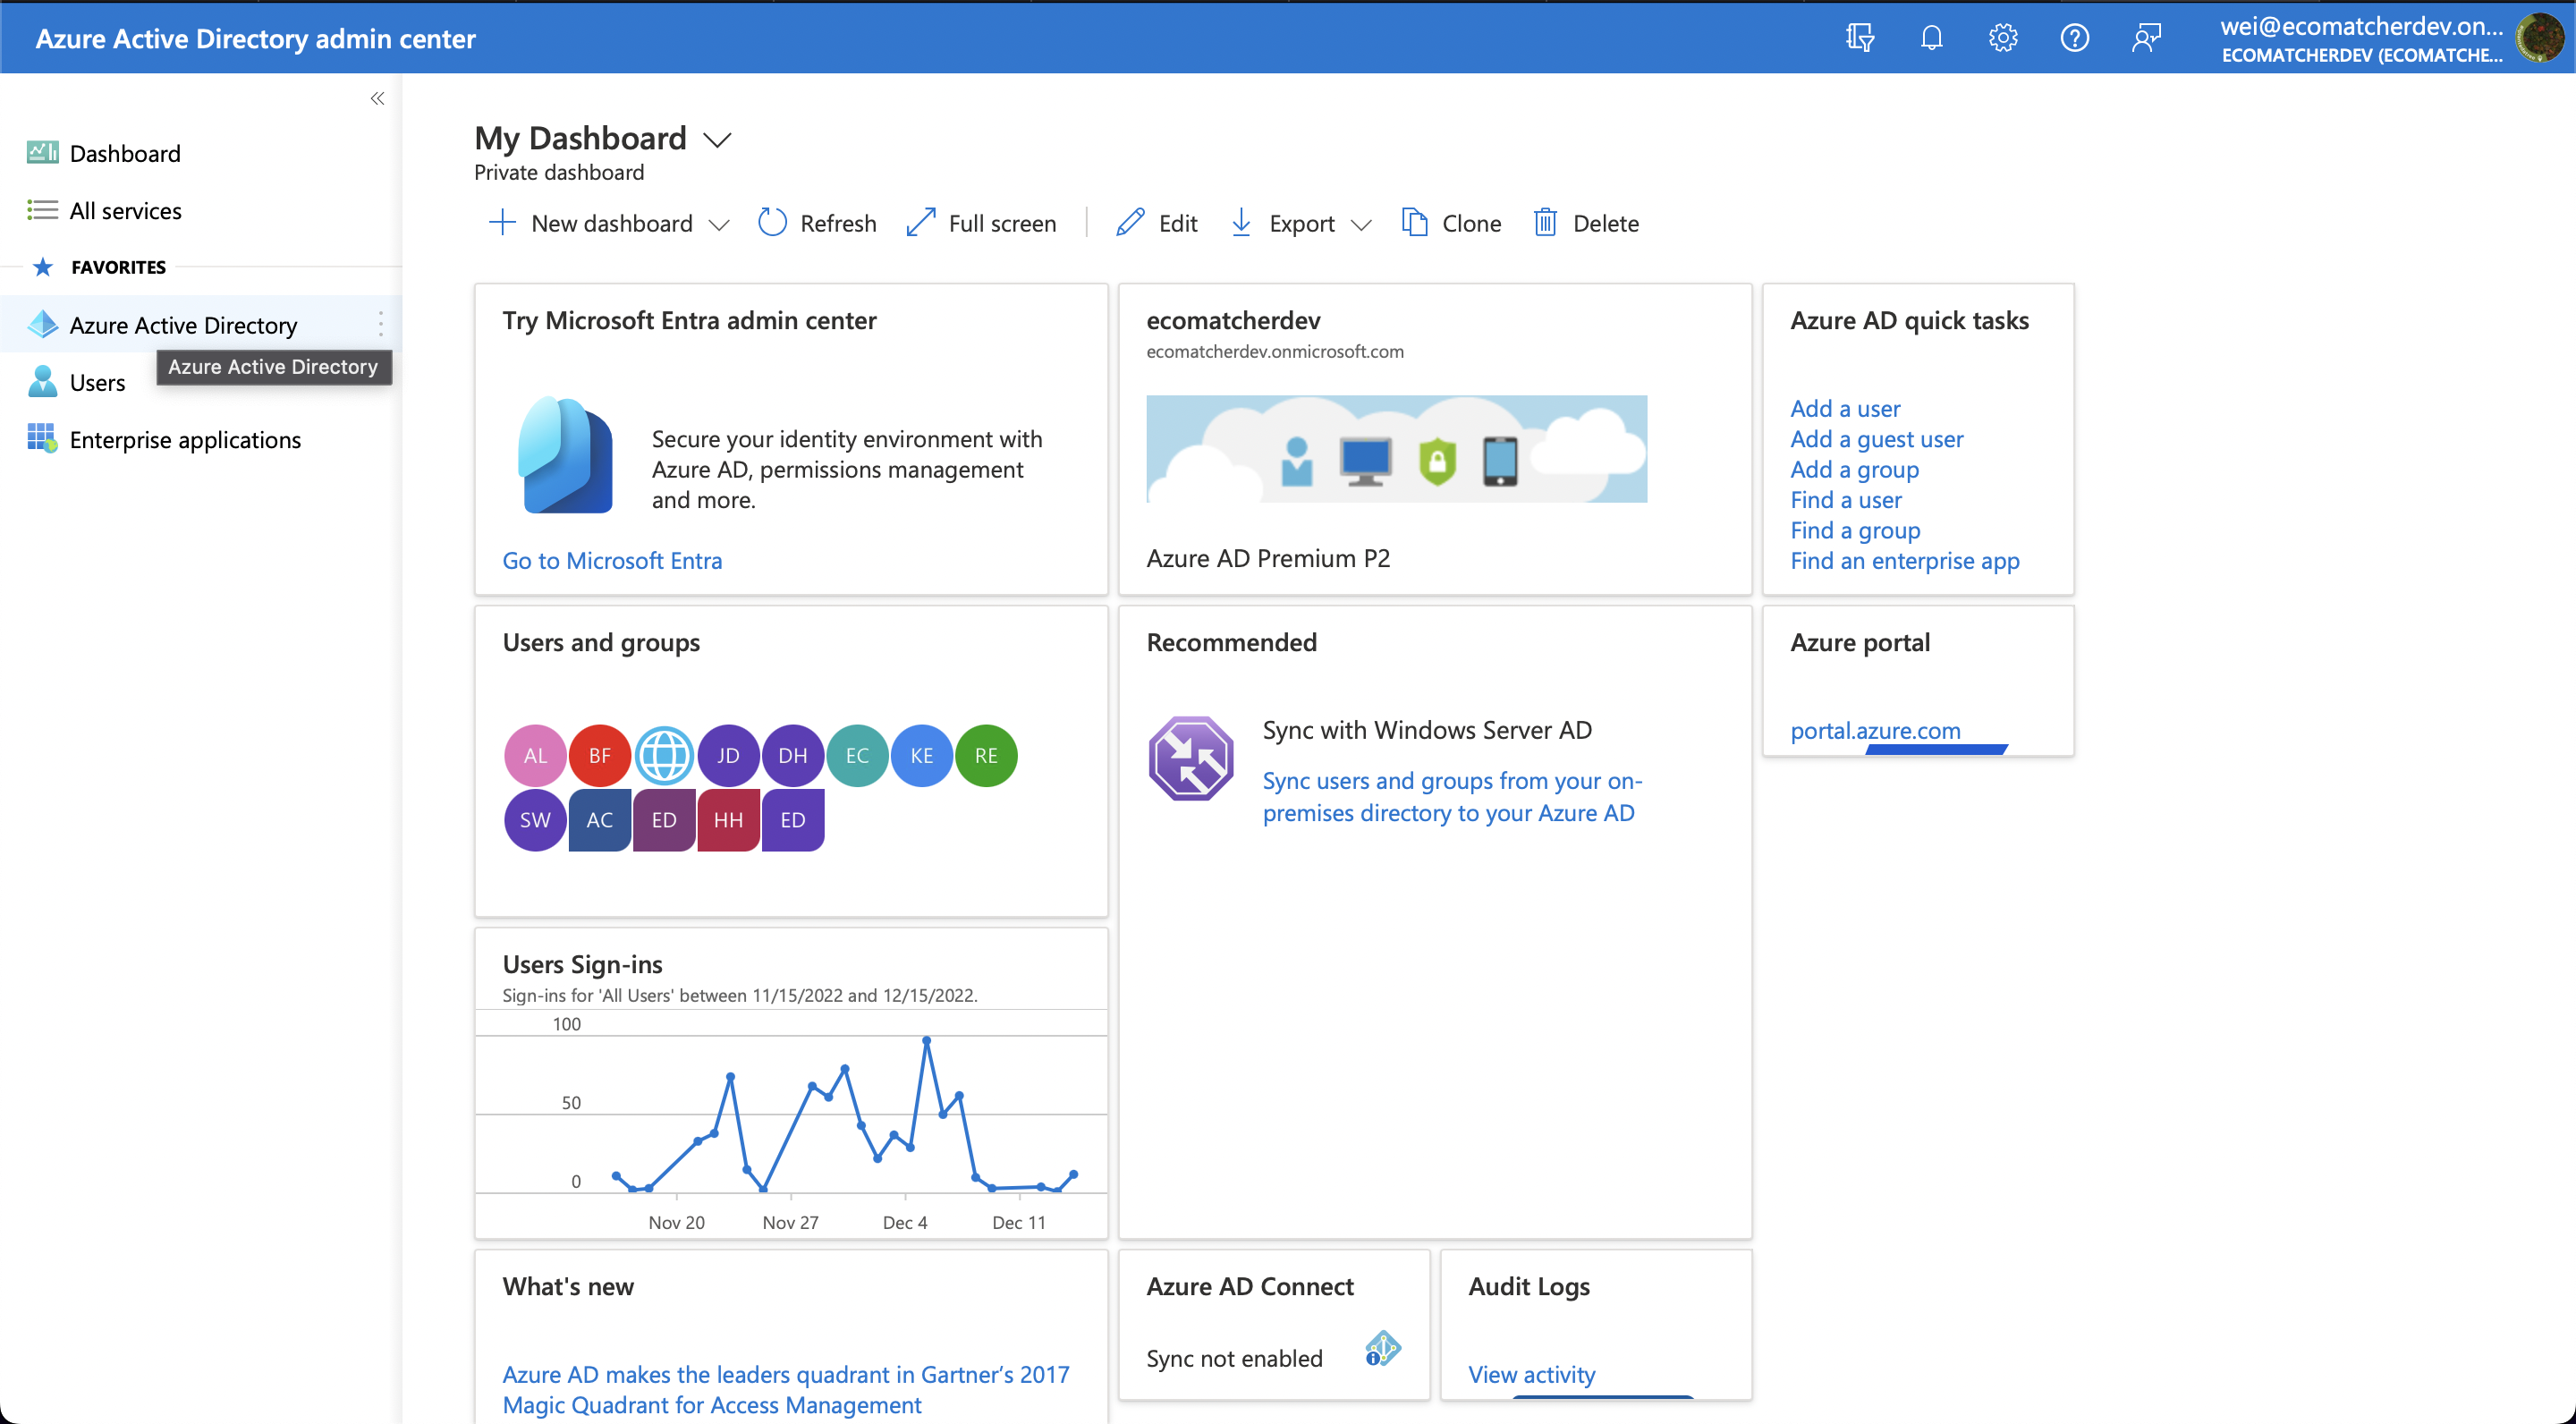Click Add a guest user link
This screenshot has height=1424, width=2576.
coord(1876,438)
